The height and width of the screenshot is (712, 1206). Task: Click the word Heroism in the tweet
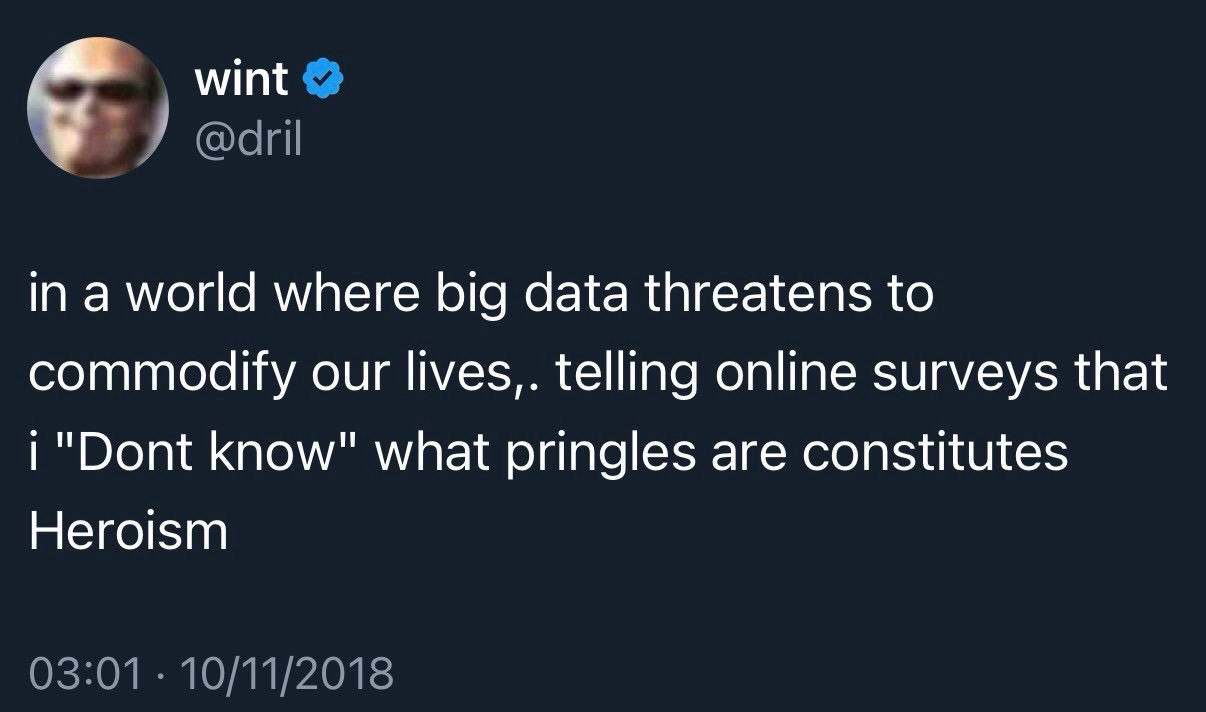(x=128, y=531)
